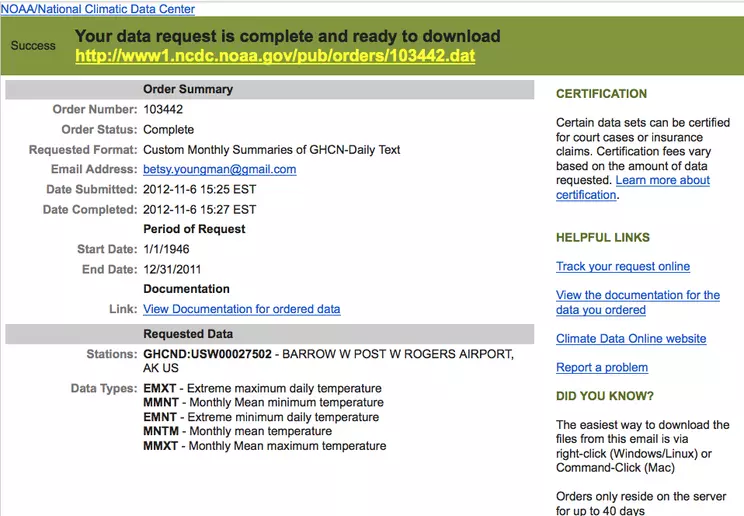This screenshot has width=744, height=516.
Task: Click the MMNT monthly mean minimum temperature row
Action: click(263, 403)
